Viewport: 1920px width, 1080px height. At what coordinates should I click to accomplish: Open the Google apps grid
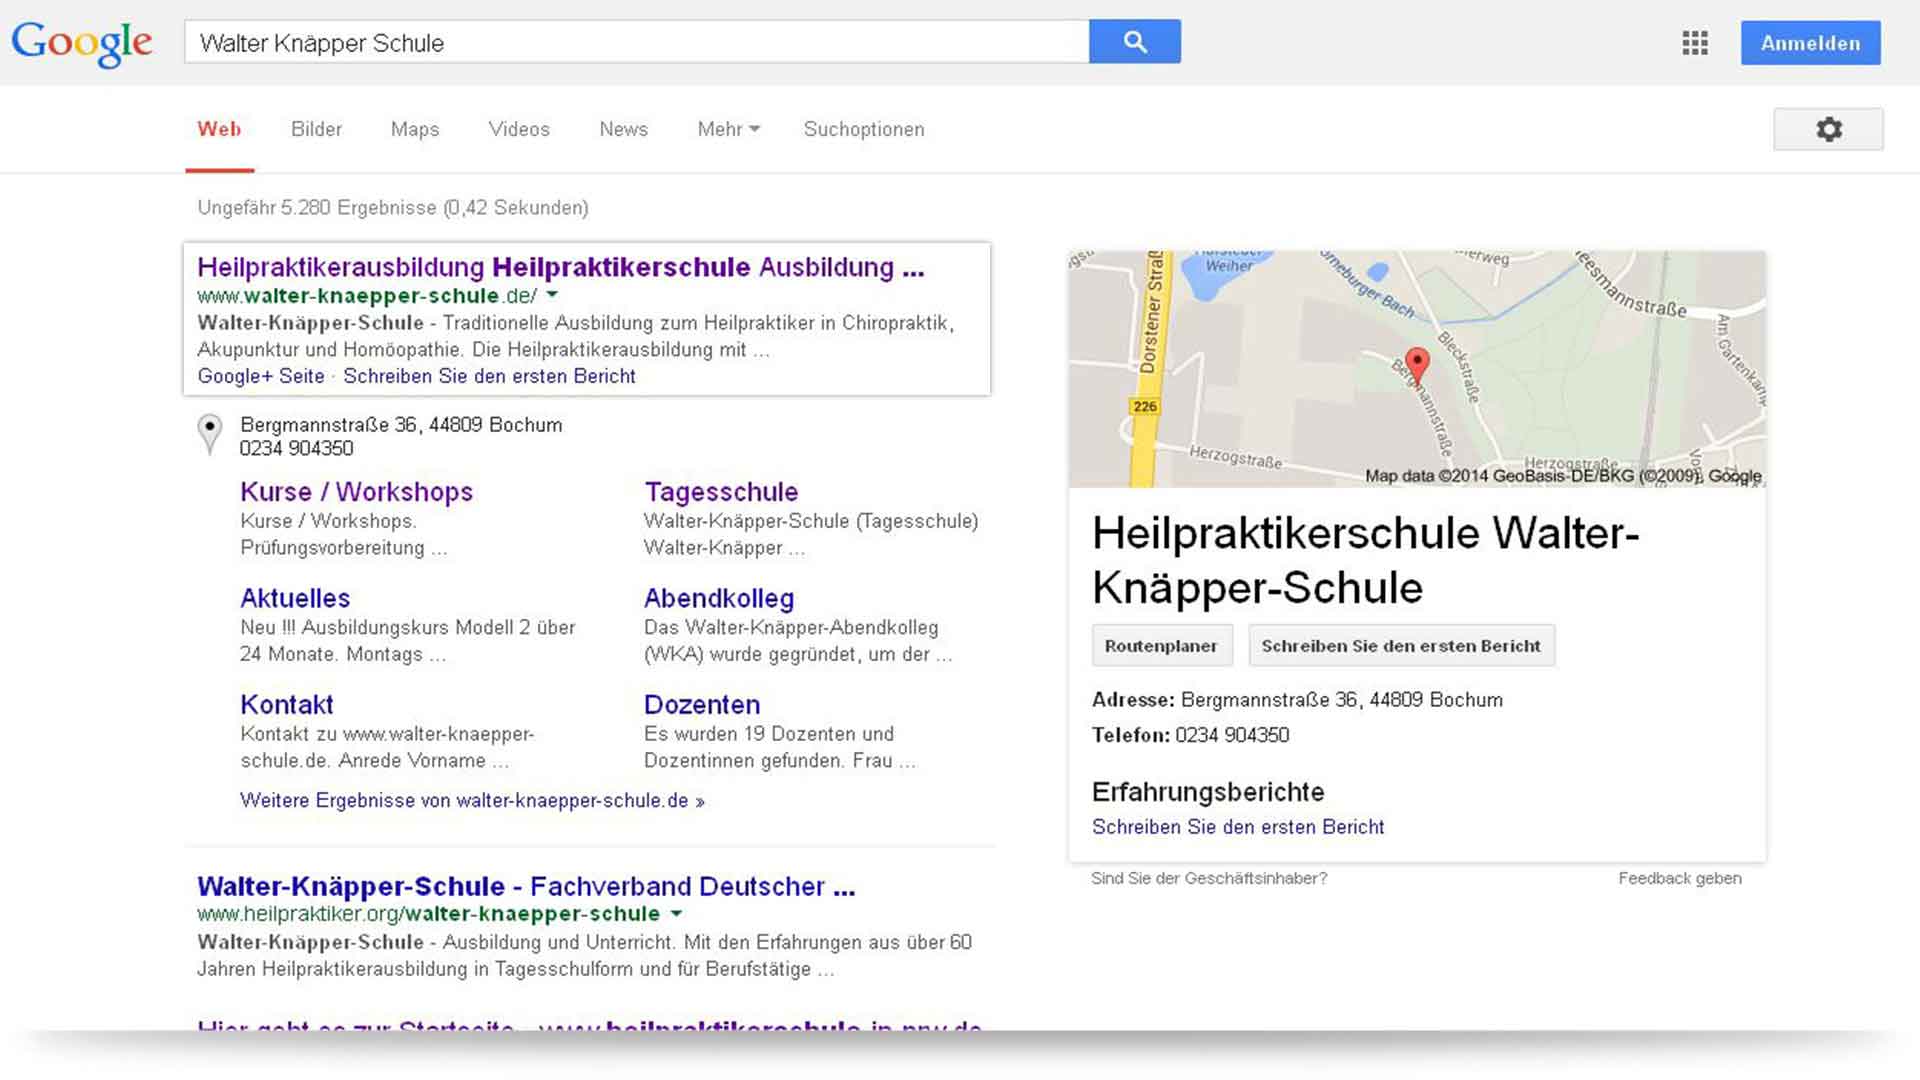[1695, 43]
